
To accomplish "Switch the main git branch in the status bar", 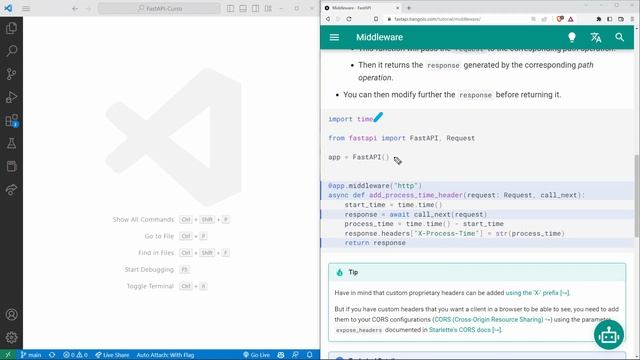I will click(x=31, y=355).
